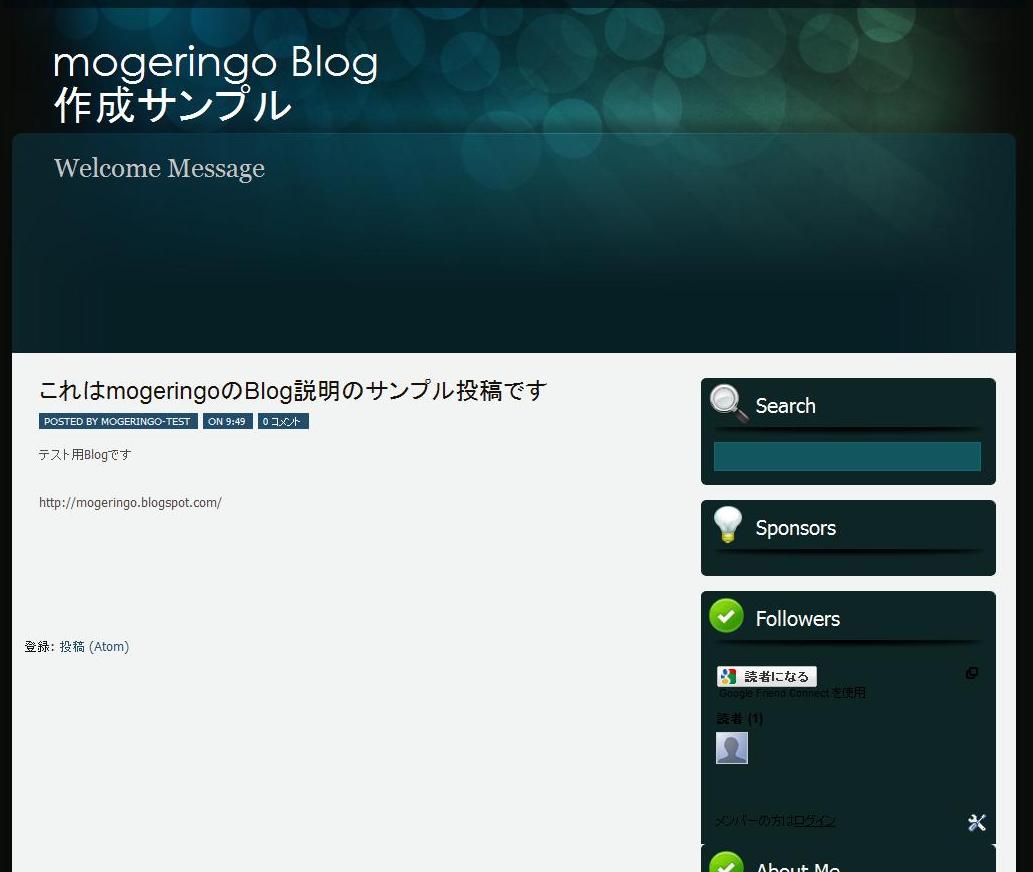
Task: Open the follower avatar thumbnail
Action: click(x=732, y=748)
